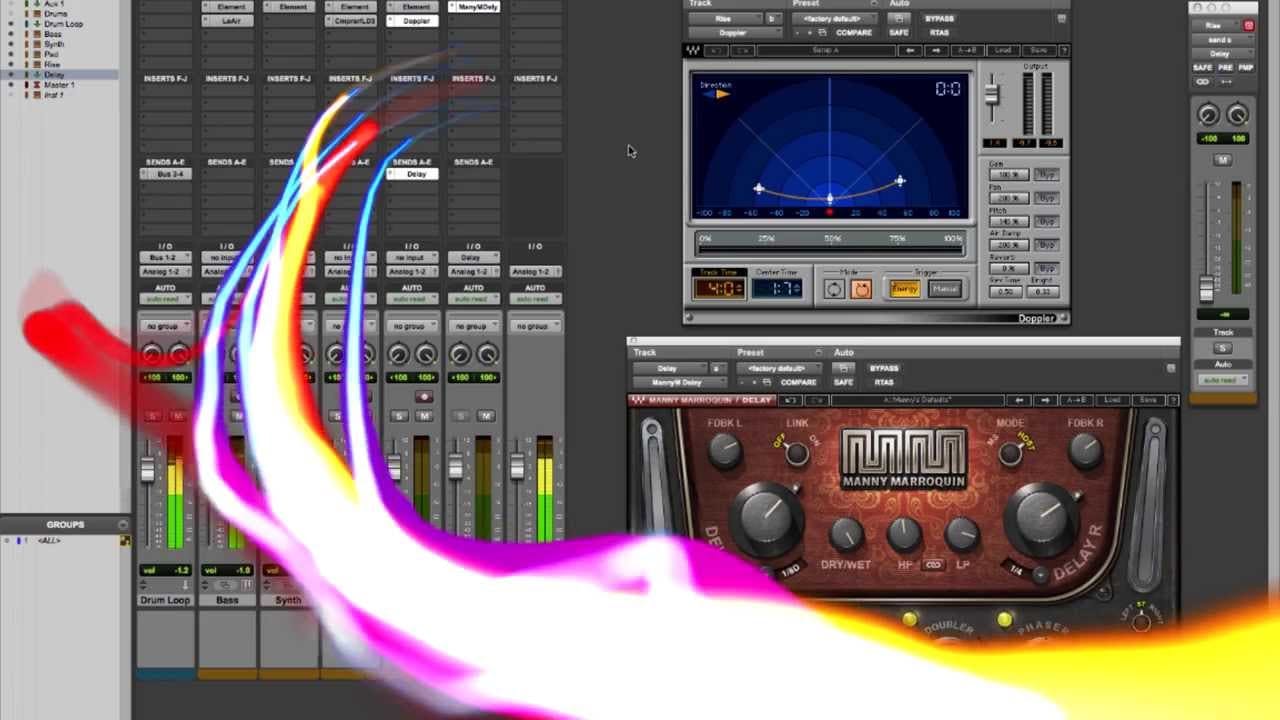Screen dimensions: 1280x720
Task: Click Drum Loop volume fader
Action: pos(149,470)
